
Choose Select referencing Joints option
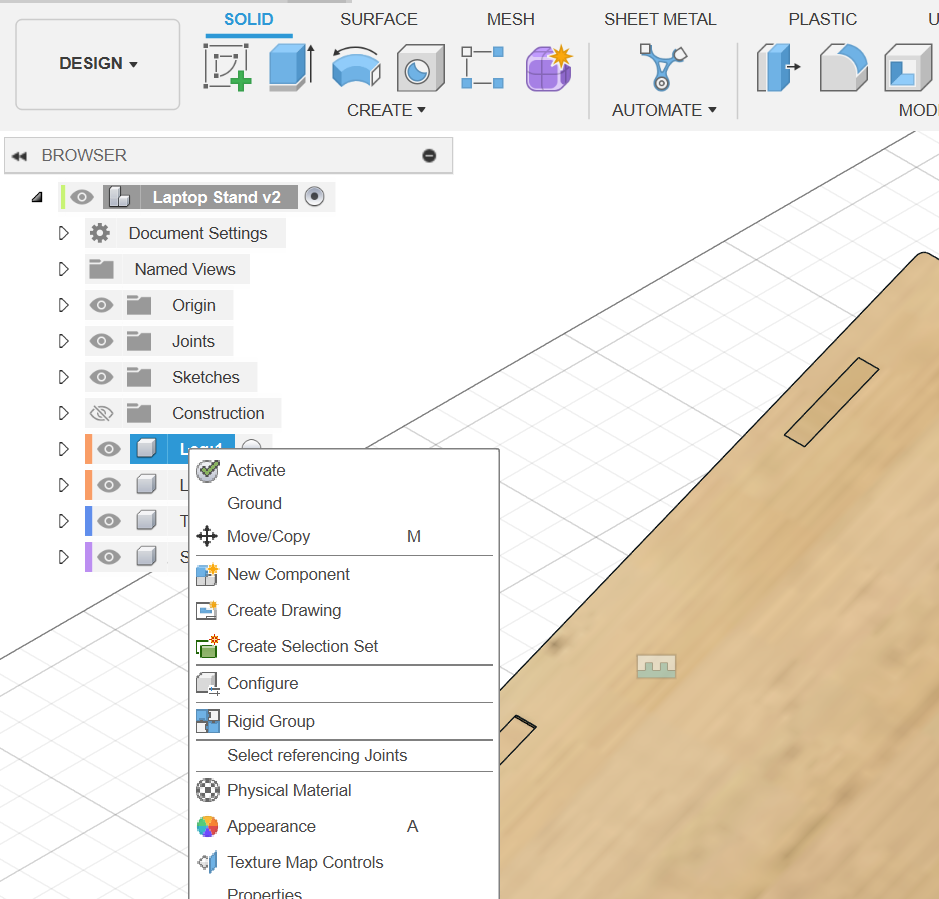[344, 755]
